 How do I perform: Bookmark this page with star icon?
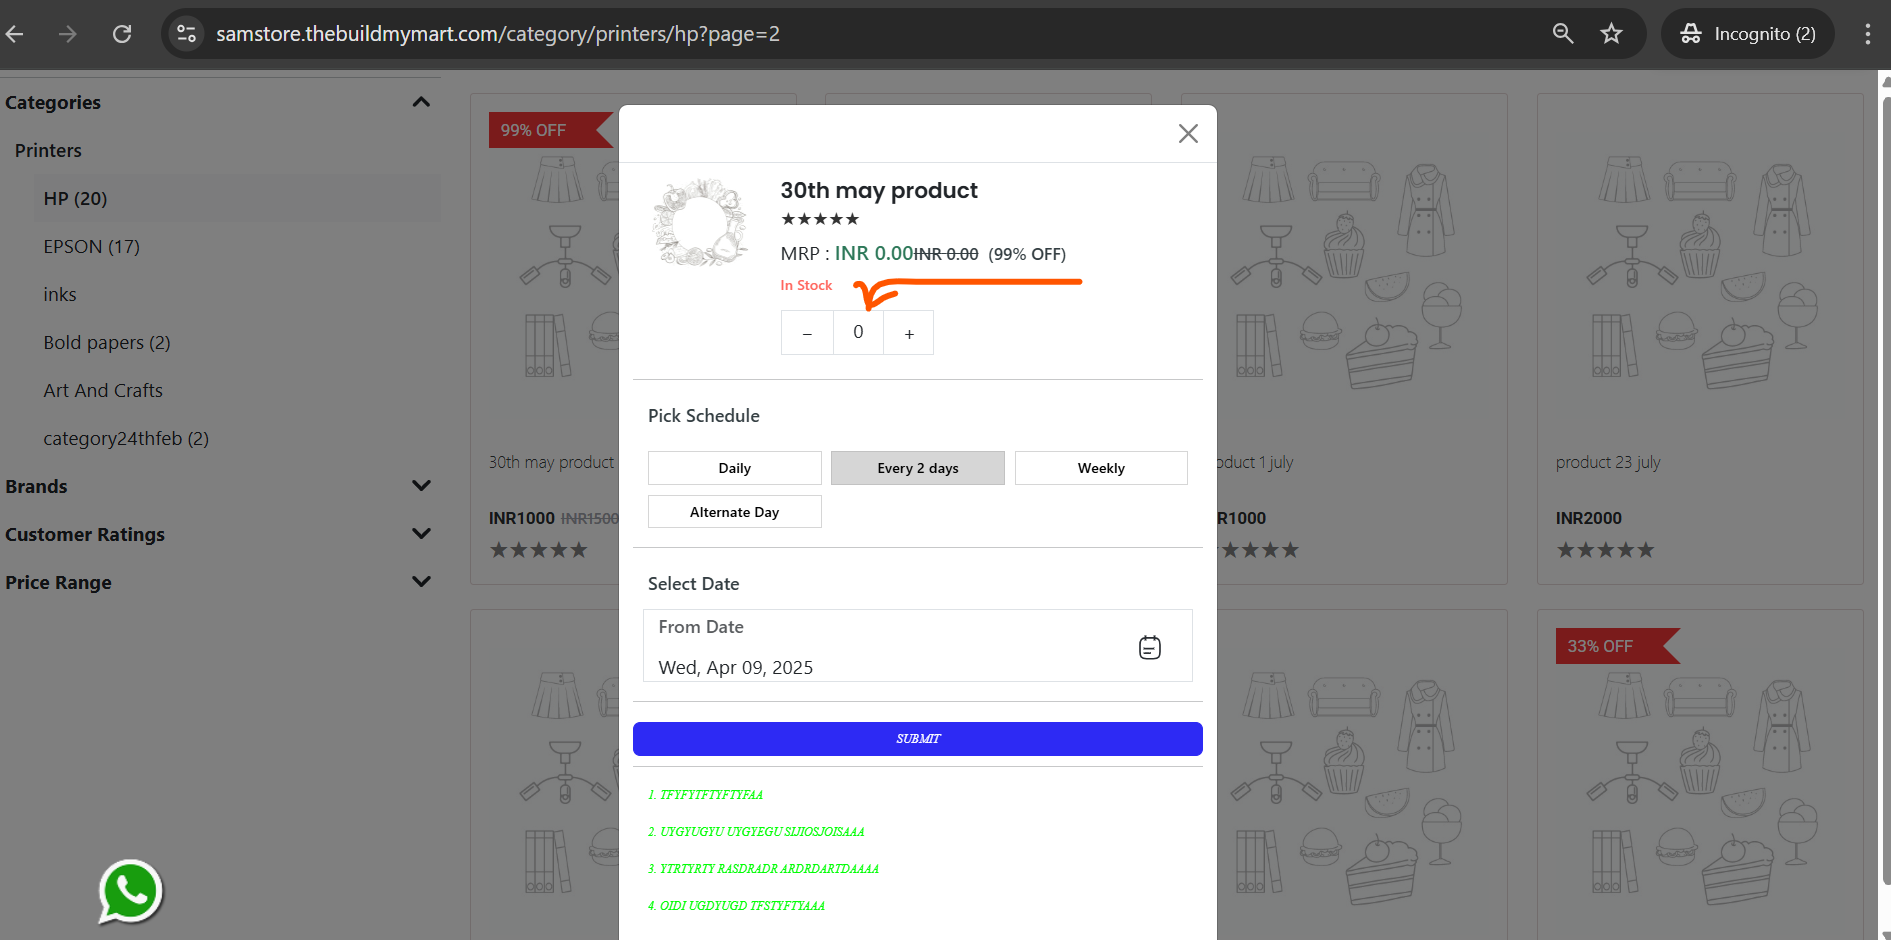click(1611, 34)
